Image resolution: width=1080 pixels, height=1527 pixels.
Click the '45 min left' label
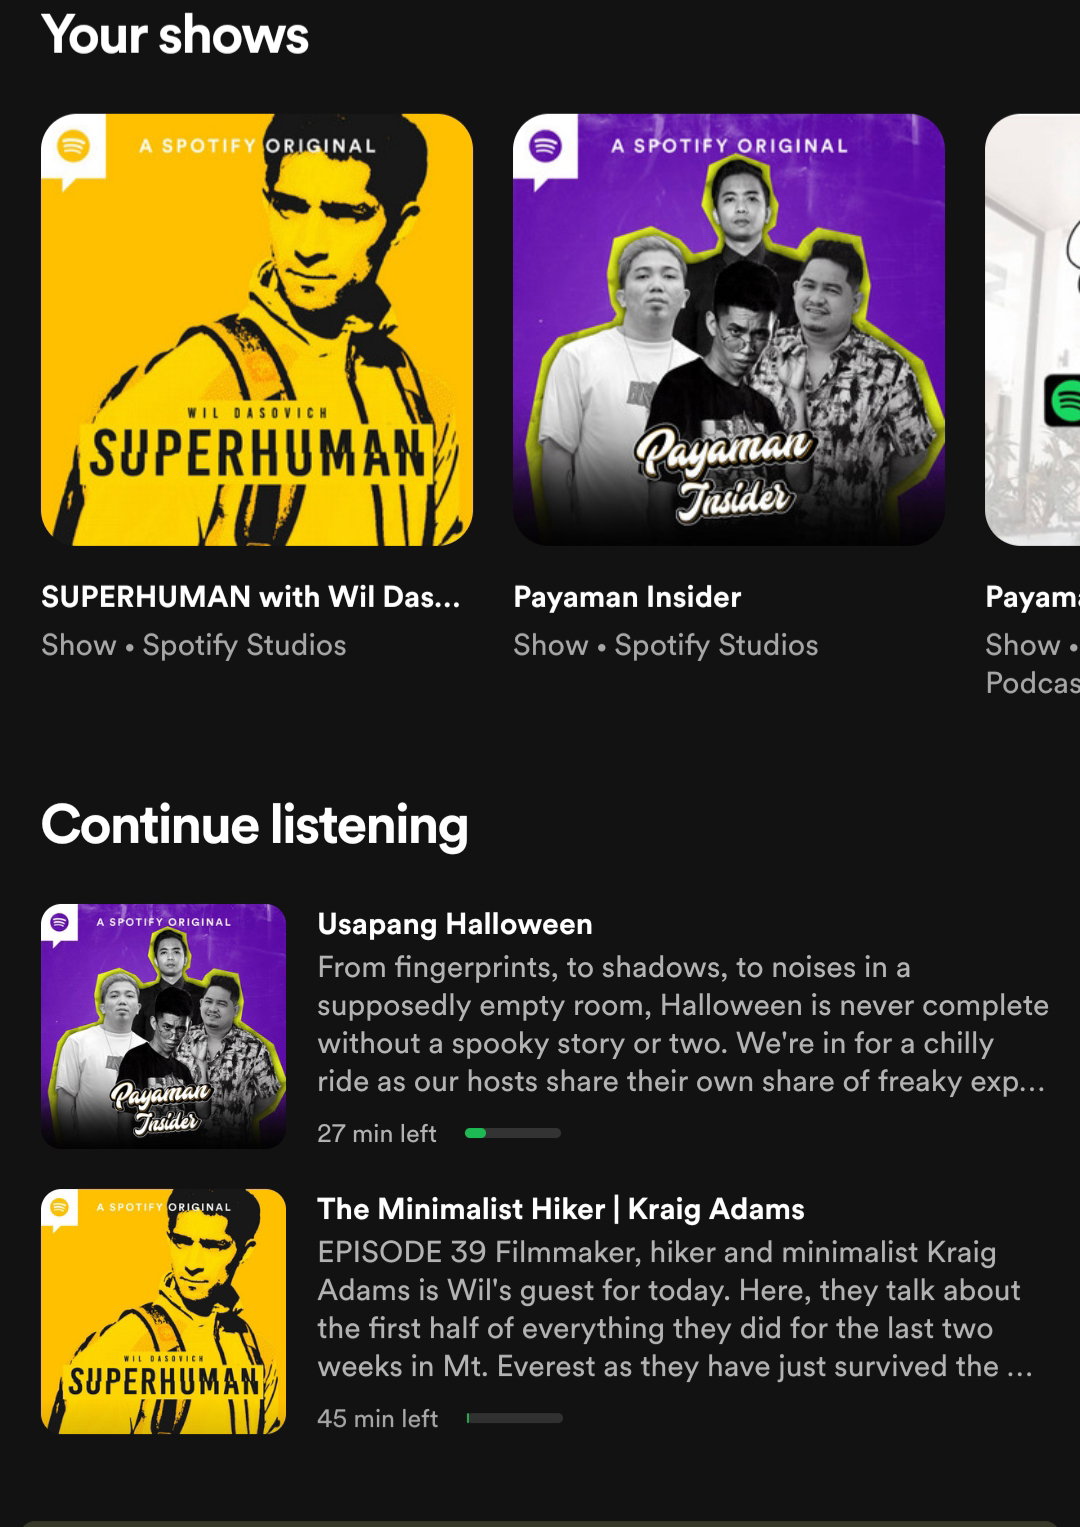(378, 1418)
